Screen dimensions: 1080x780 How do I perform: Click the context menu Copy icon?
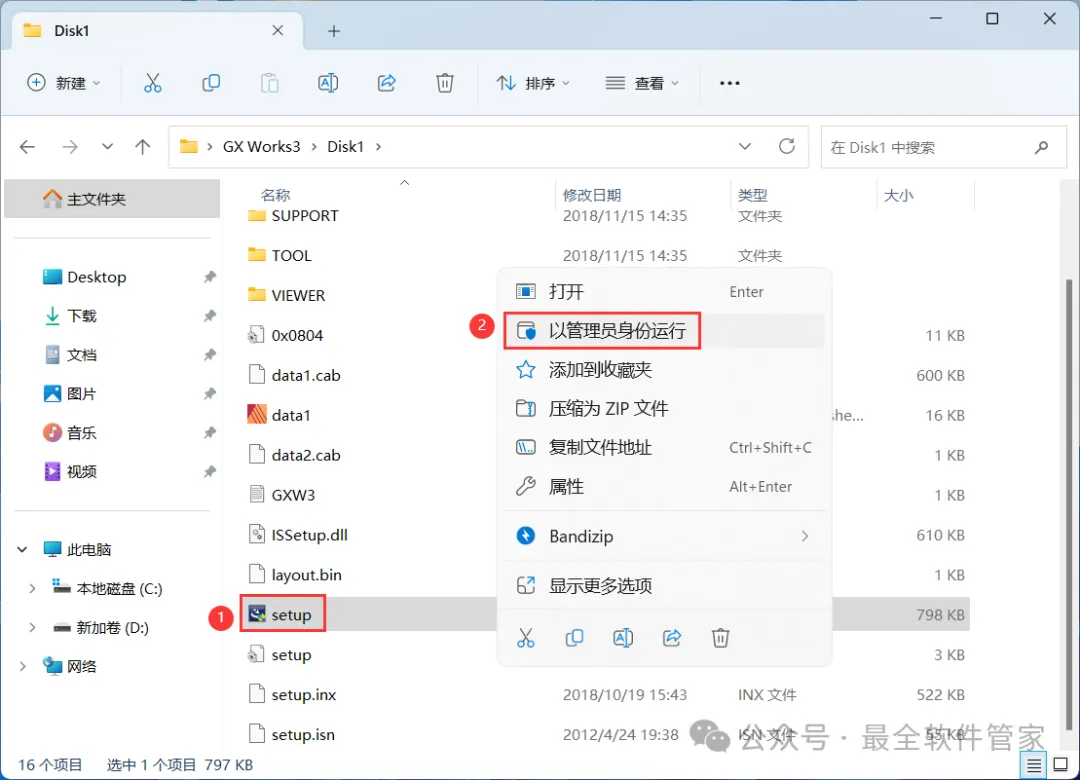click(574, 638)
